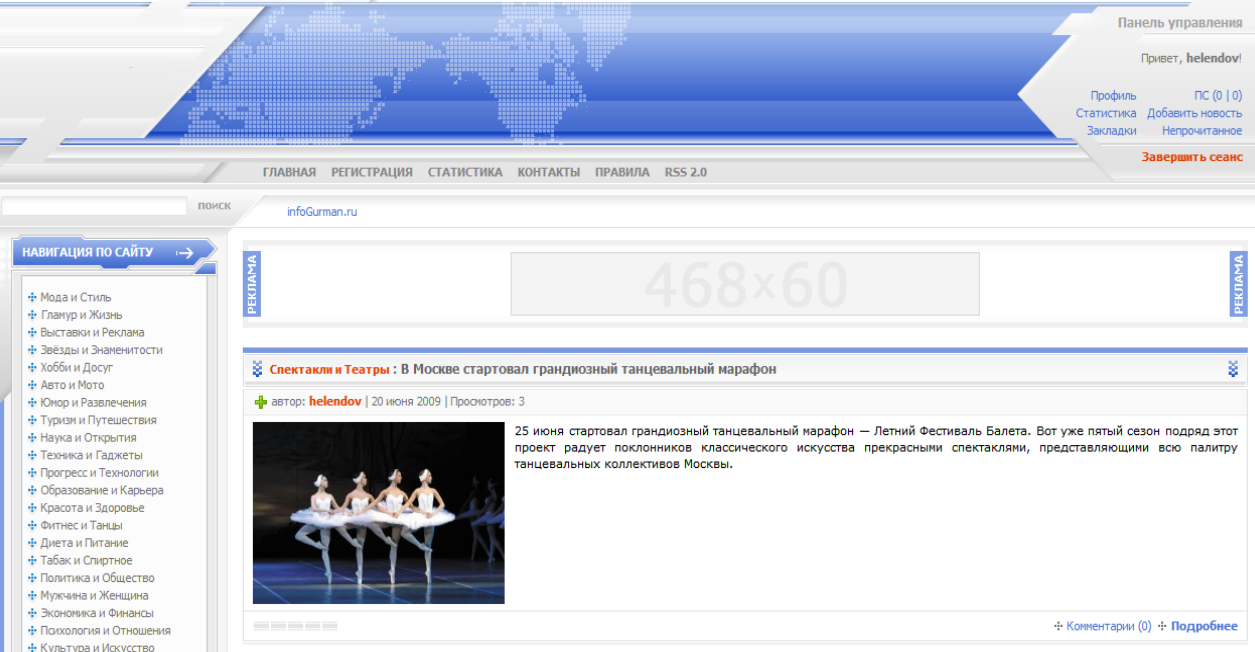Open Статистика in the control panel
Image resolution: width=1255 pixels, height=652 pixels.
point(1106,113)
